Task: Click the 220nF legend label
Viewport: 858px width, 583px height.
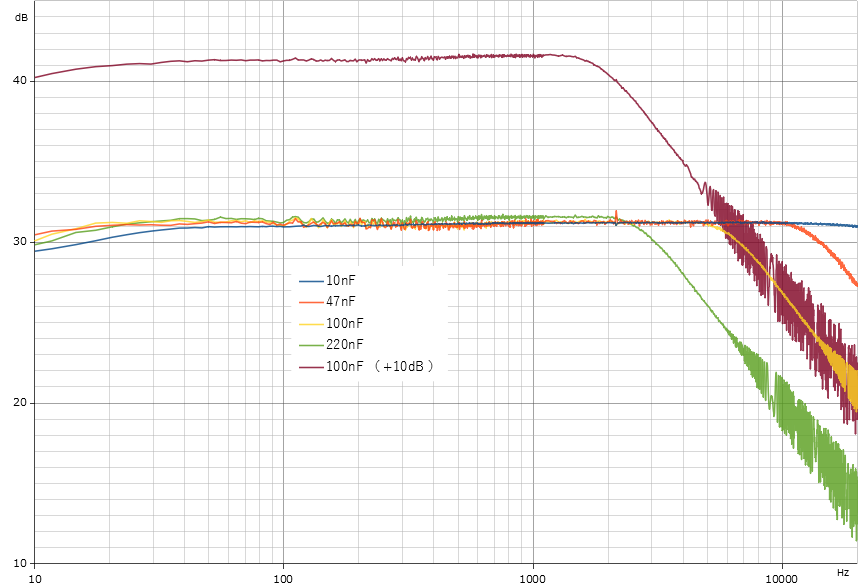Action: click(345, 344)
